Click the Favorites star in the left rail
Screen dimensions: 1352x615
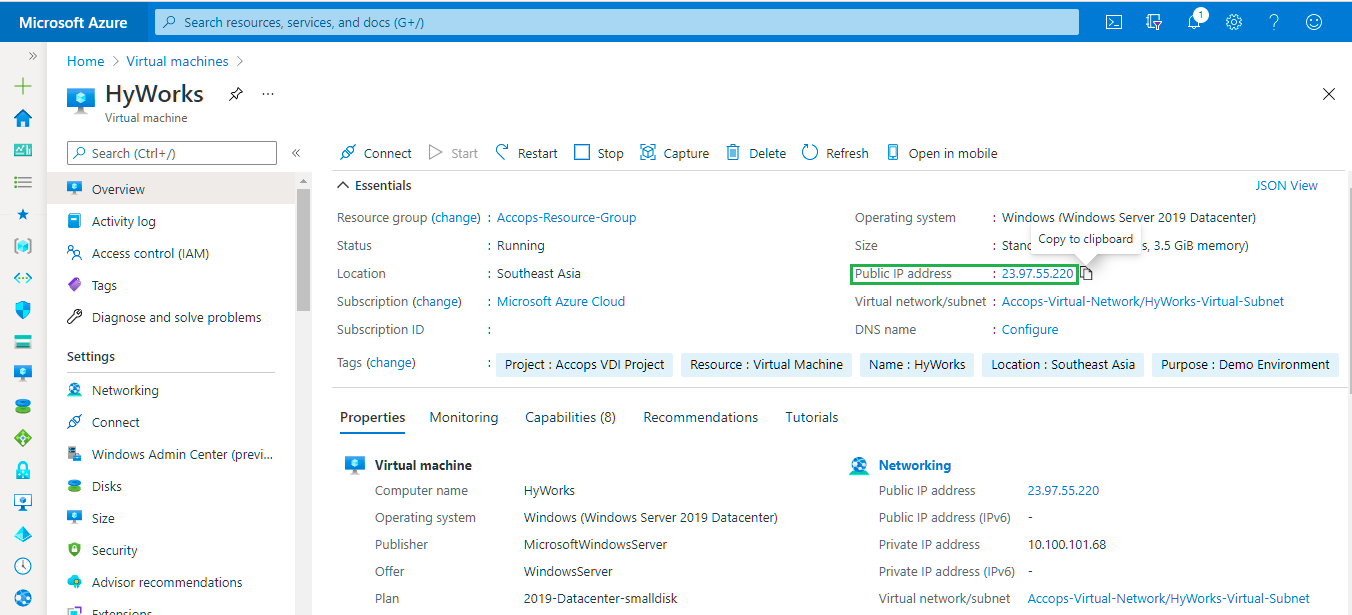coord(23,214)
